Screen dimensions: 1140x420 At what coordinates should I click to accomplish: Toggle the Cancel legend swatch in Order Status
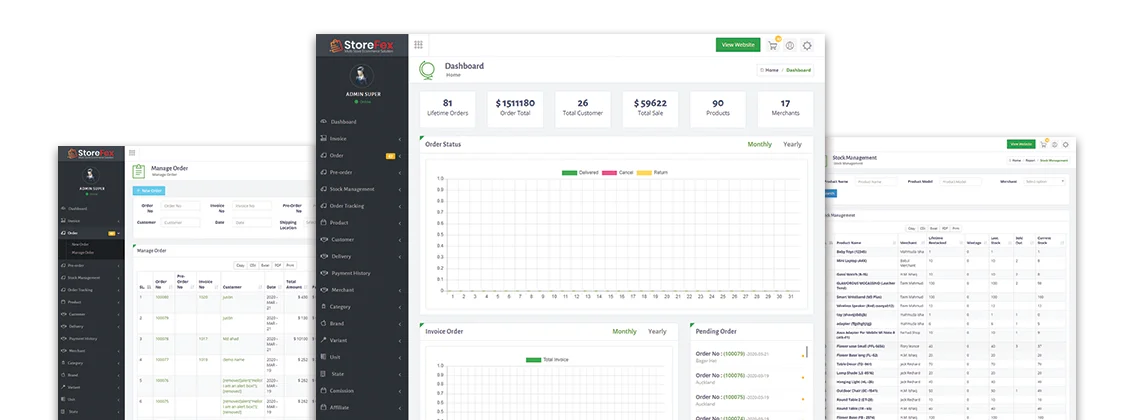click(609, 173)
